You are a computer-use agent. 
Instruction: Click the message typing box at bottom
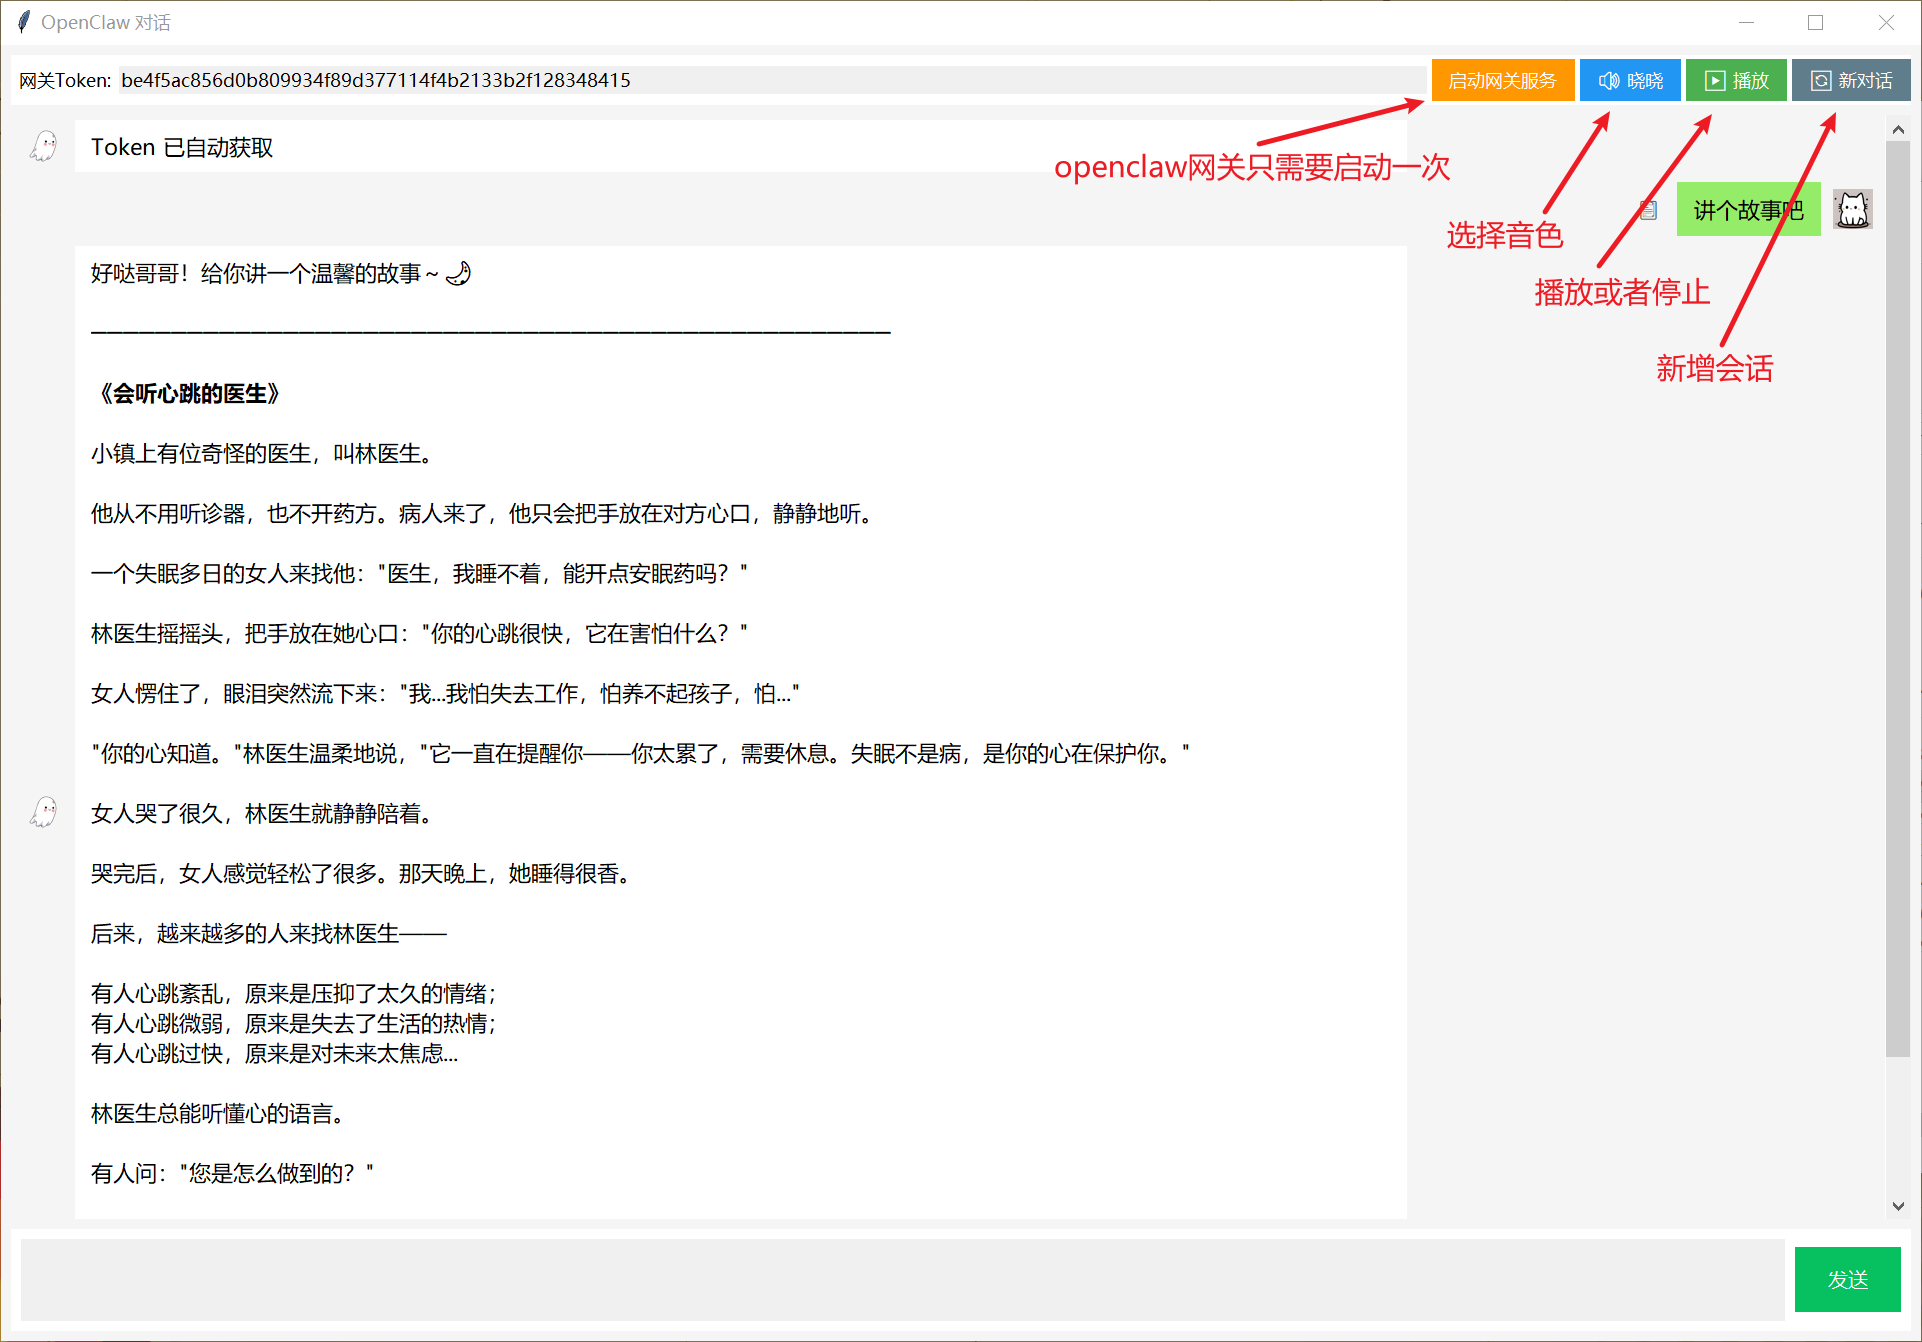[900, 1280]
